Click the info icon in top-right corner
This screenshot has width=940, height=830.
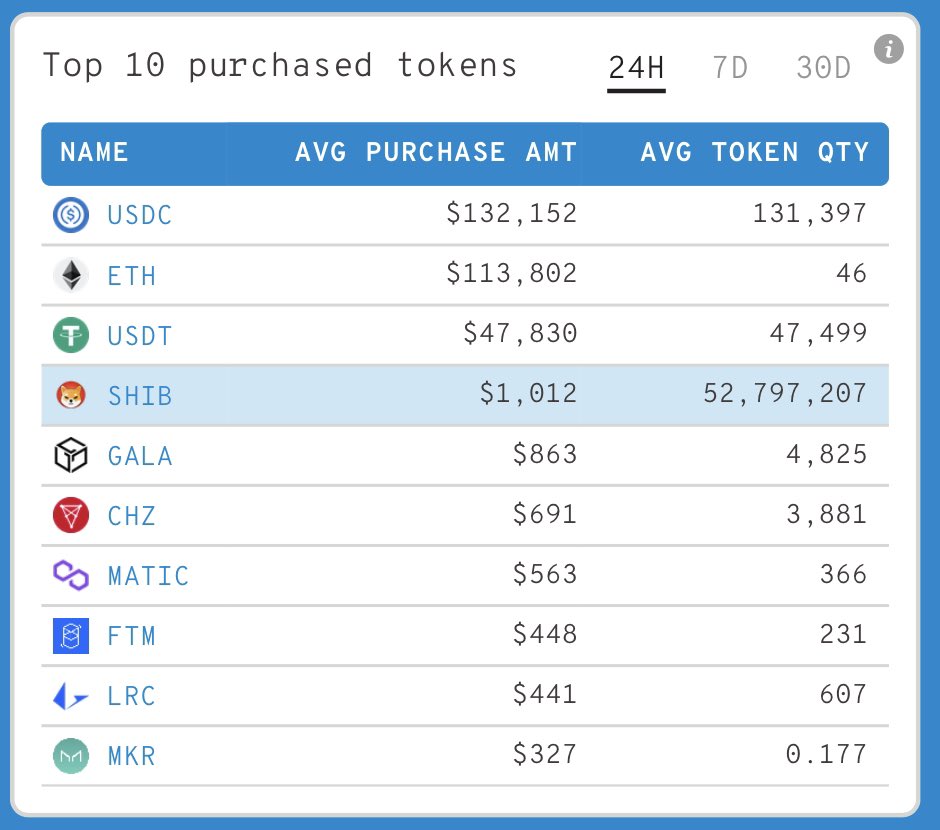point(888,49)
